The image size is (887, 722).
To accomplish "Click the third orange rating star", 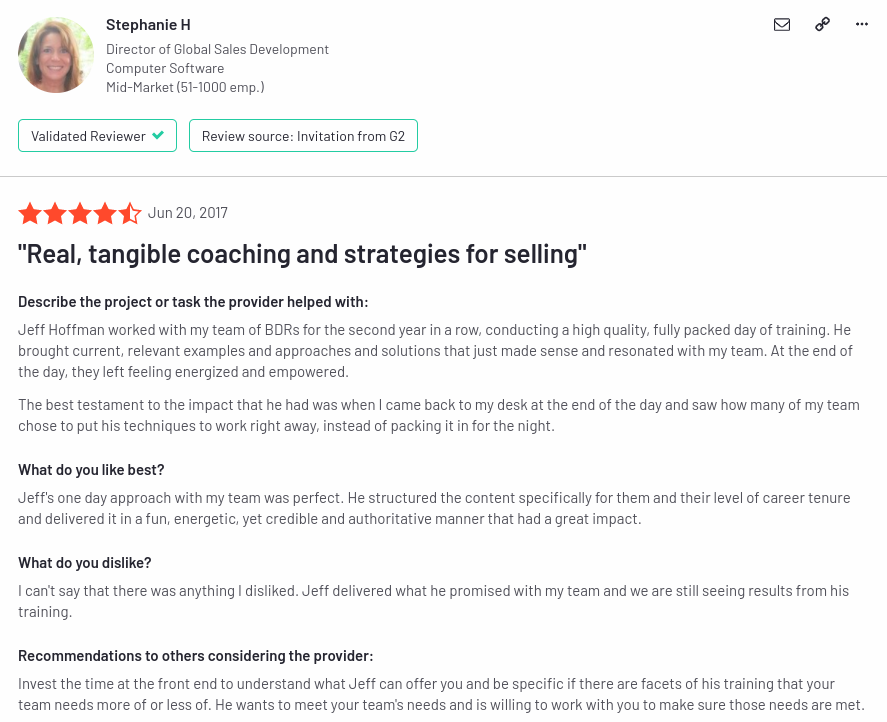I will (80, 213).
